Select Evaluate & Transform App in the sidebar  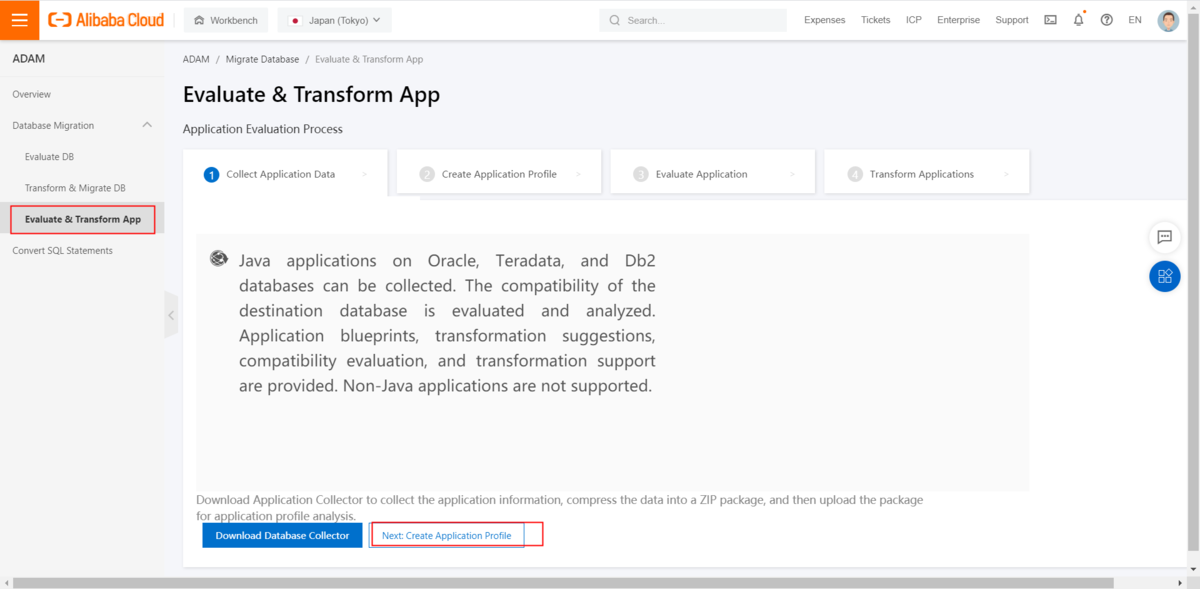pos(82,219)
